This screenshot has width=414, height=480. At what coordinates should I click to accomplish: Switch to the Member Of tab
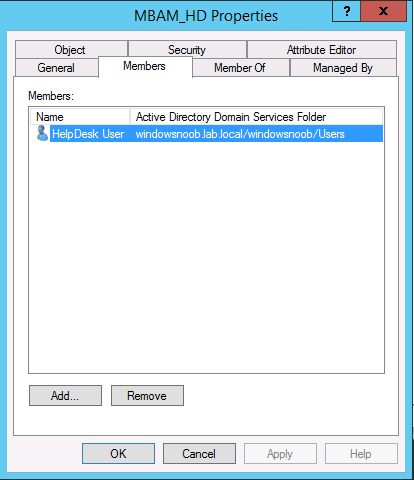tap(241, 68)
